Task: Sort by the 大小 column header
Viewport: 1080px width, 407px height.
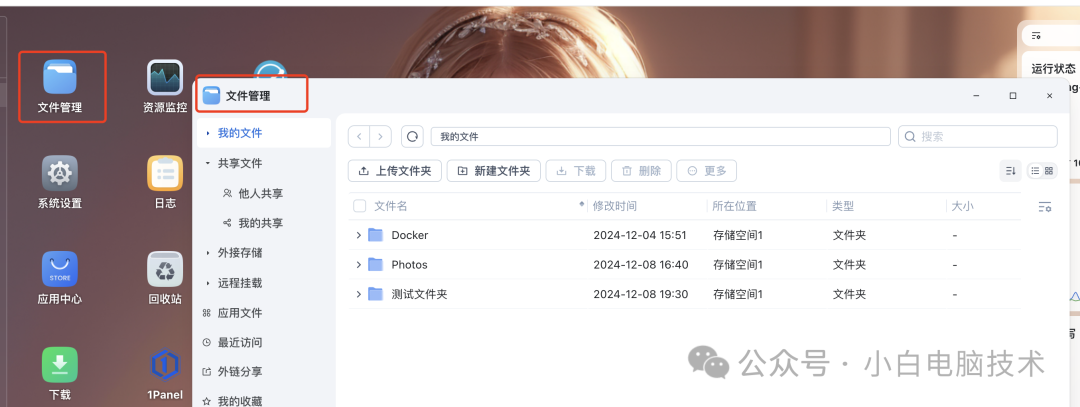Action: point(963,206)
